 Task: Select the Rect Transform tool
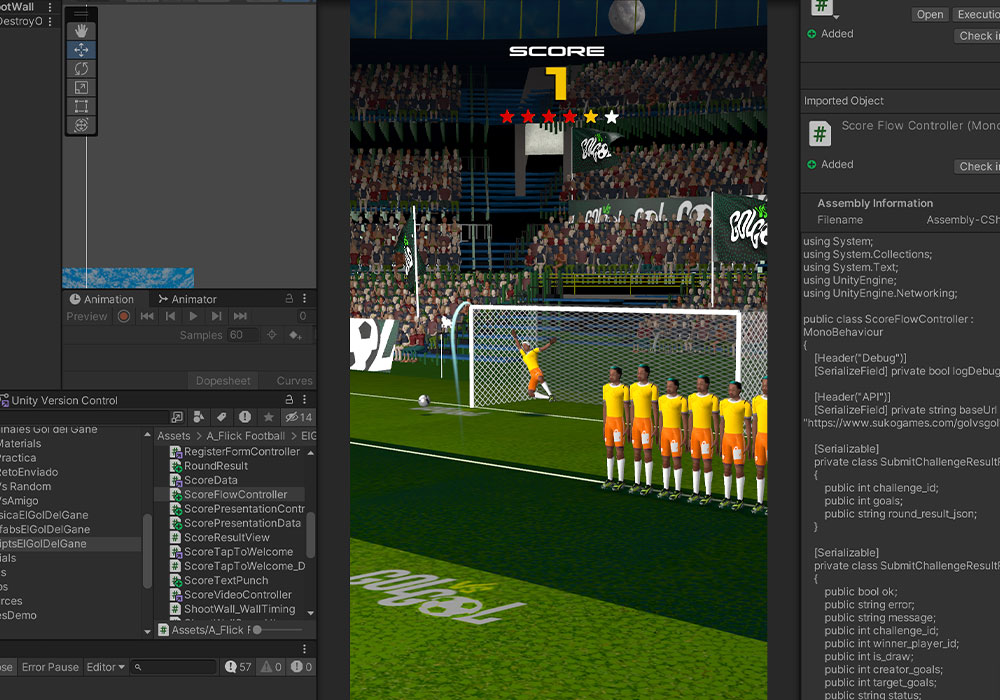(81, 105)
